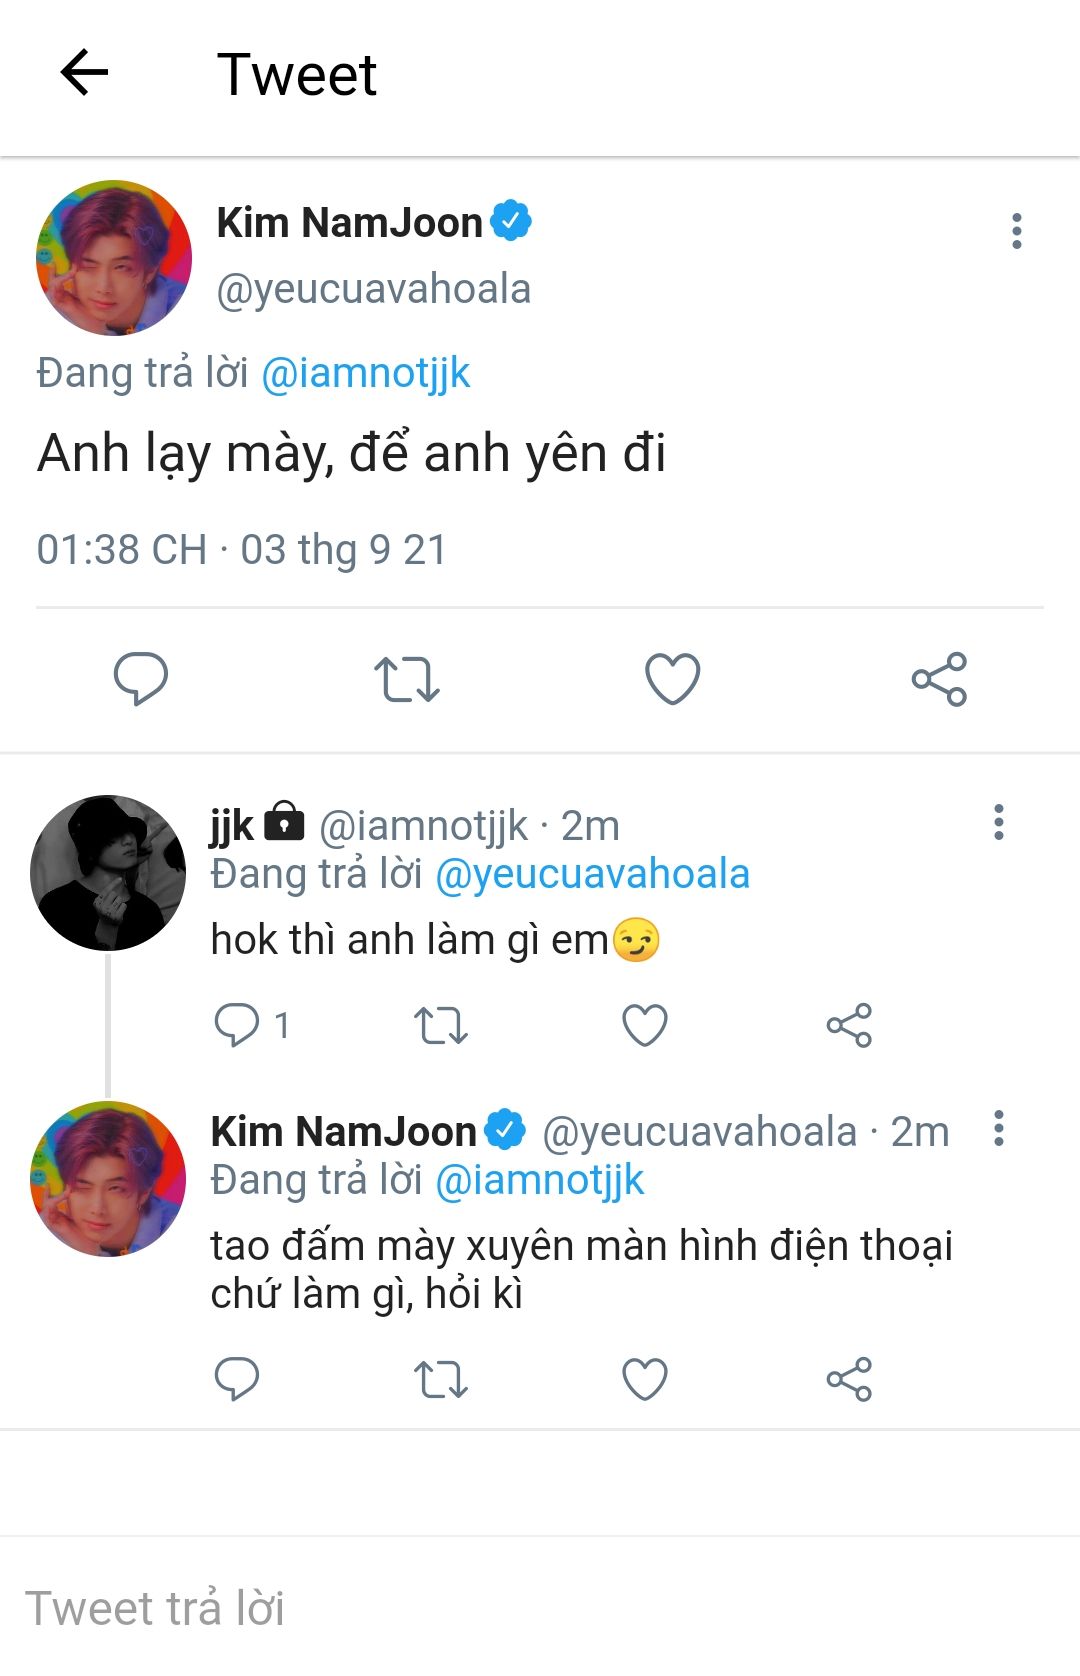Image resolution: width=1080 pixels, height=1676 pixels.
Task: Open more options on Kim NamJoon's last reply
Action: (x=998, y=1128)
